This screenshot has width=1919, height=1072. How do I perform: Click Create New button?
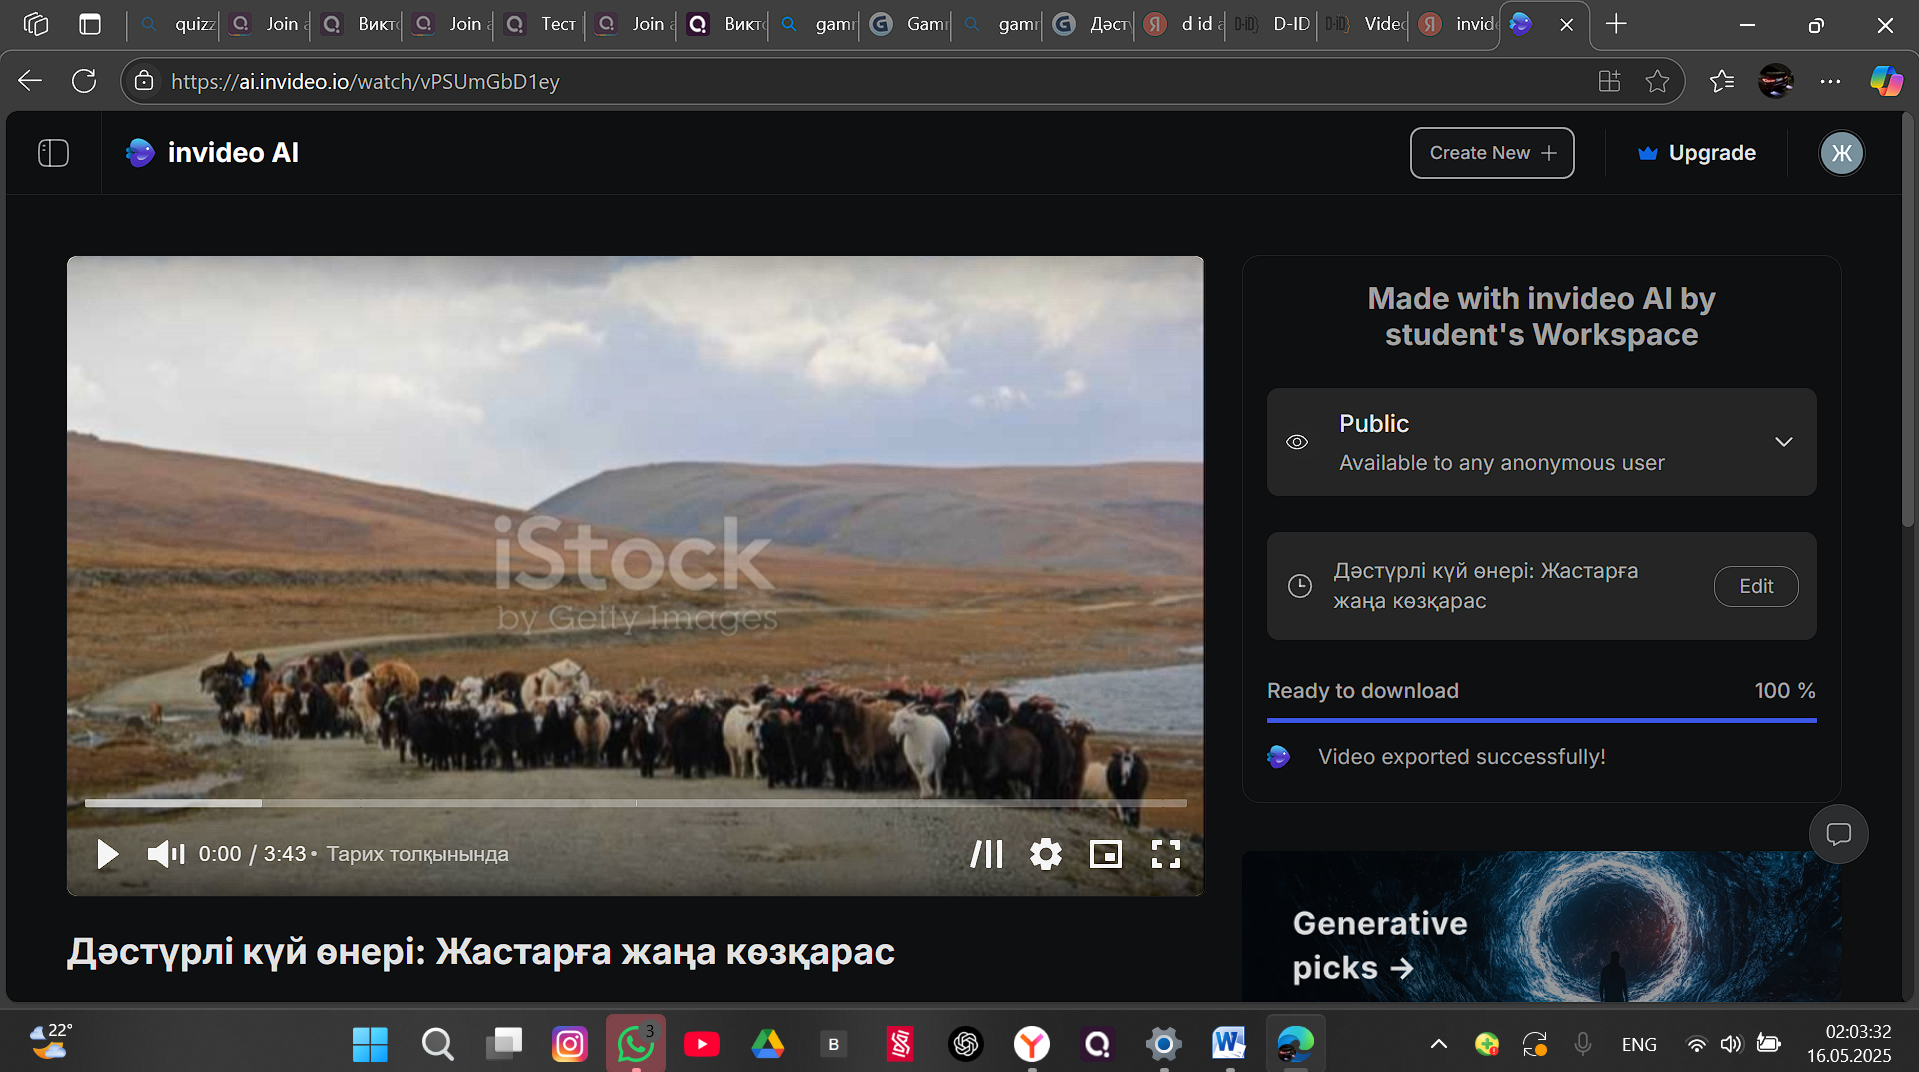[1492, 153]
